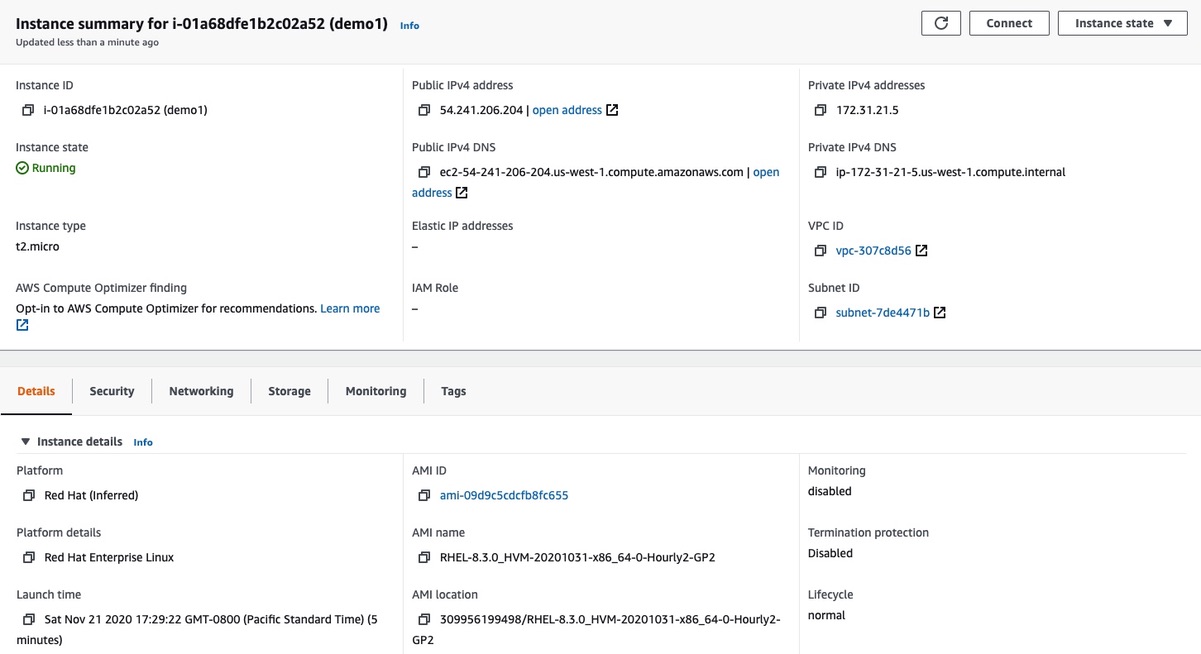Screen dimensions: 1201x654
Task: Copy the private IPv4 DNS name
Action: pos(822,172)
